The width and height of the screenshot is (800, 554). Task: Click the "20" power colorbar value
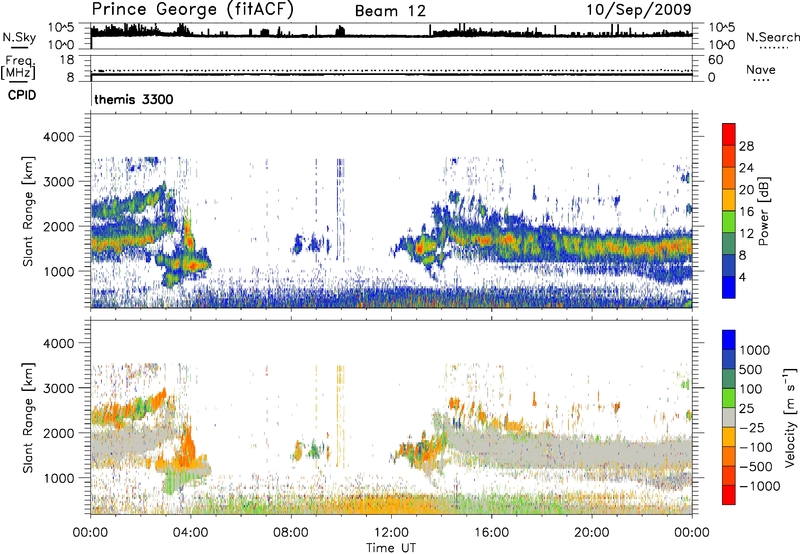coord(746,190)
